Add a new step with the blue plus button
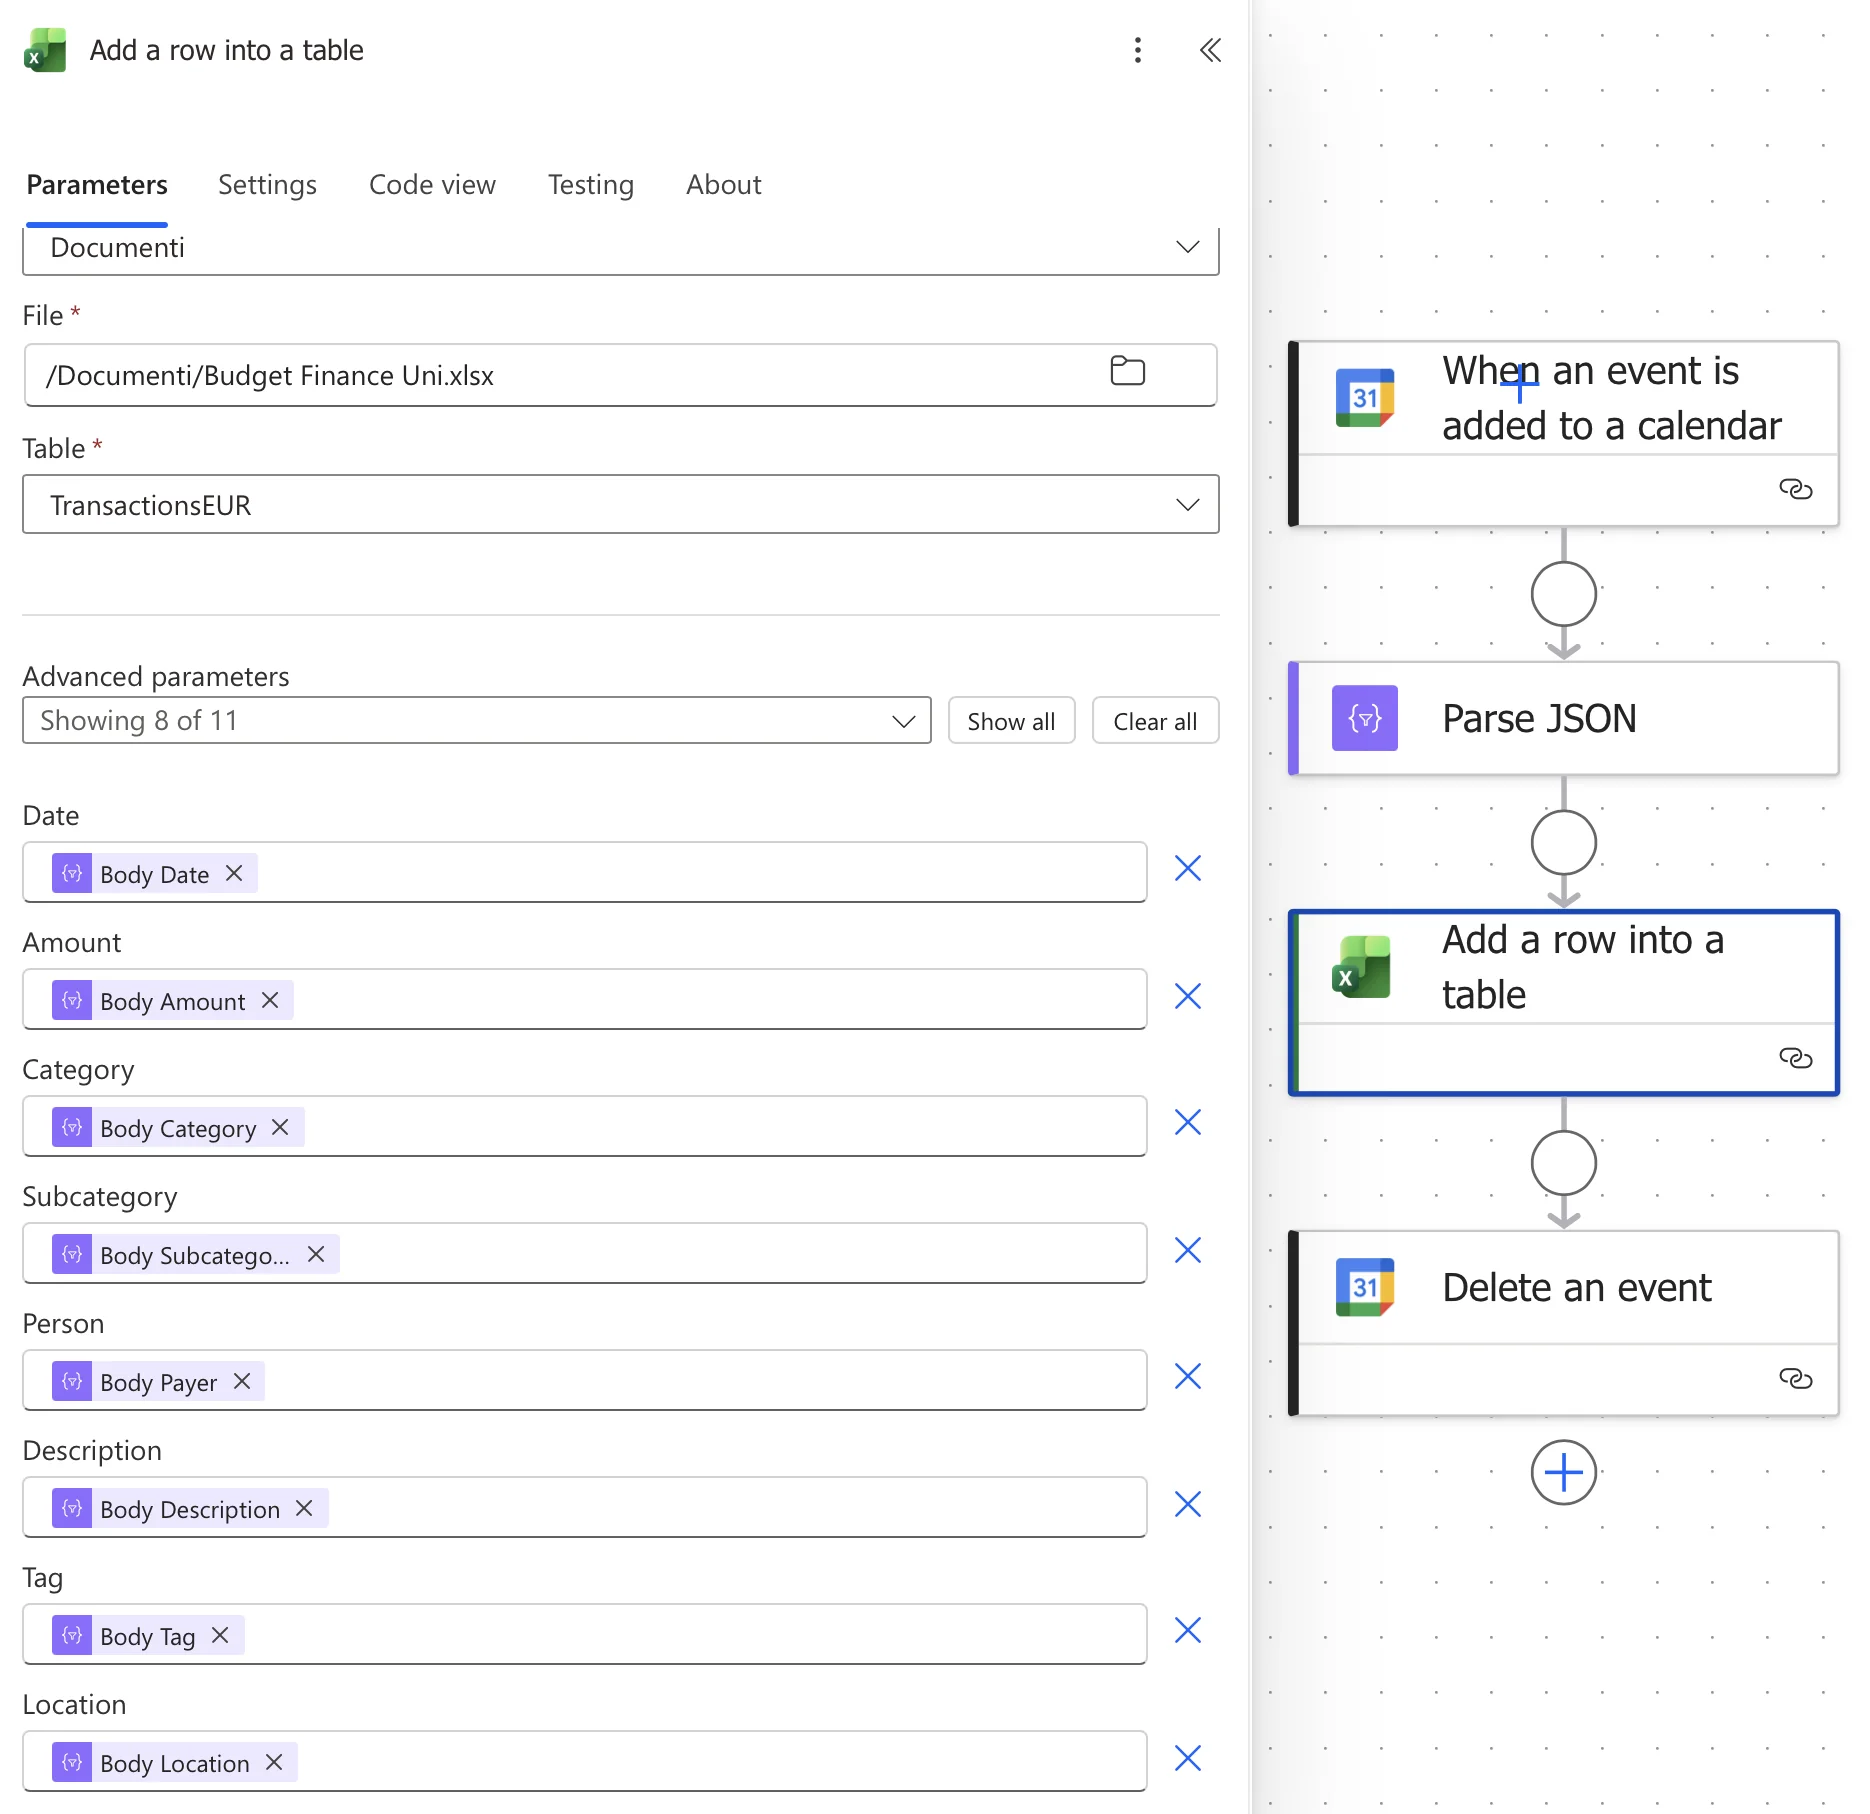This screenshot has width=1870, height=1814. (x=1563, y=1472)
